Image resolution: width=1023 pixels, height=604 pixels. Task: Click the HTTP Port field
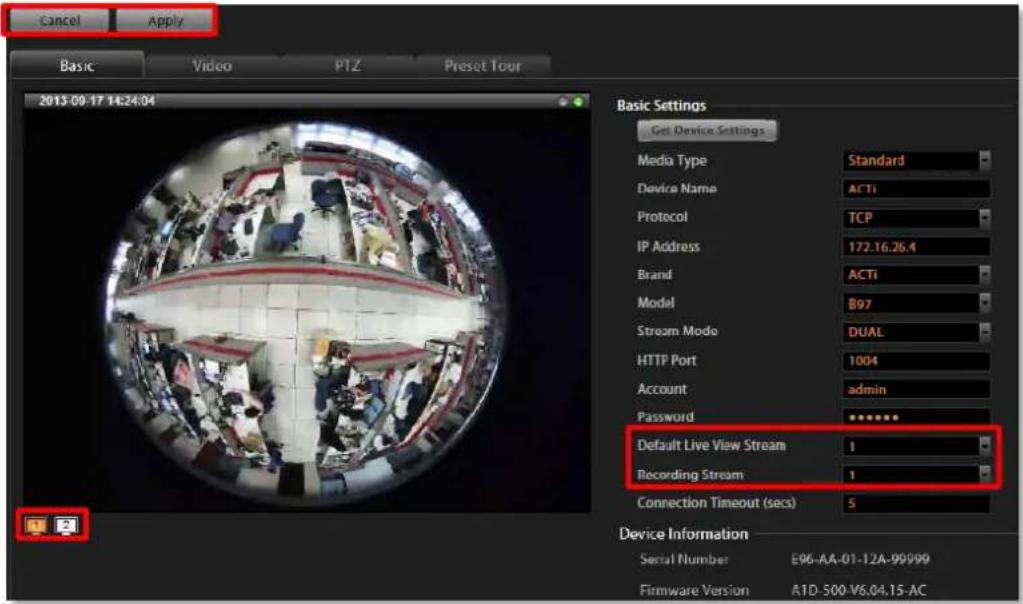coord(917,361)
